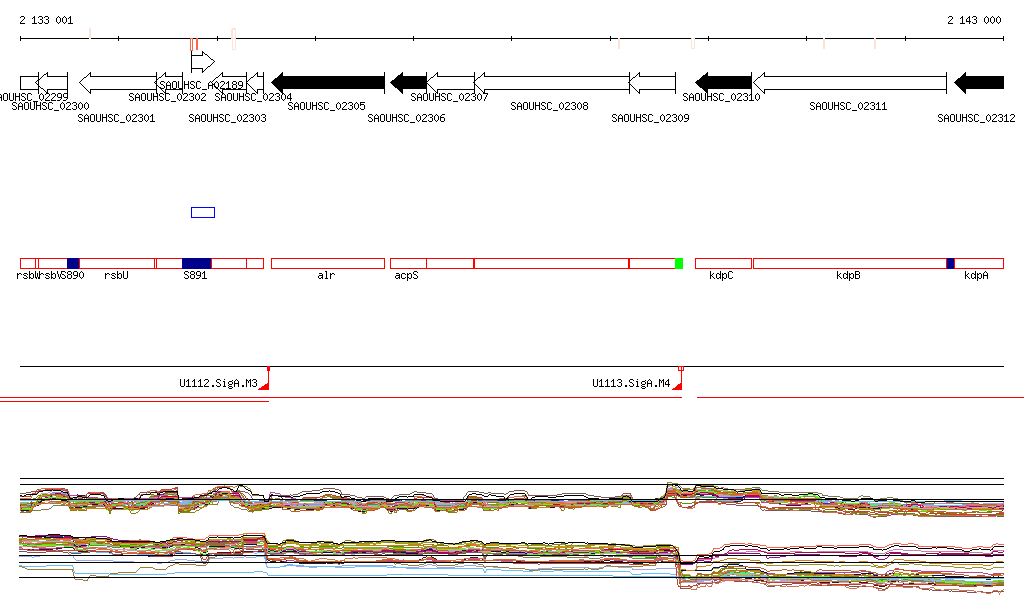Select the red alr gene box
This screenshot has height=611, width=1024.
[327, 263]
